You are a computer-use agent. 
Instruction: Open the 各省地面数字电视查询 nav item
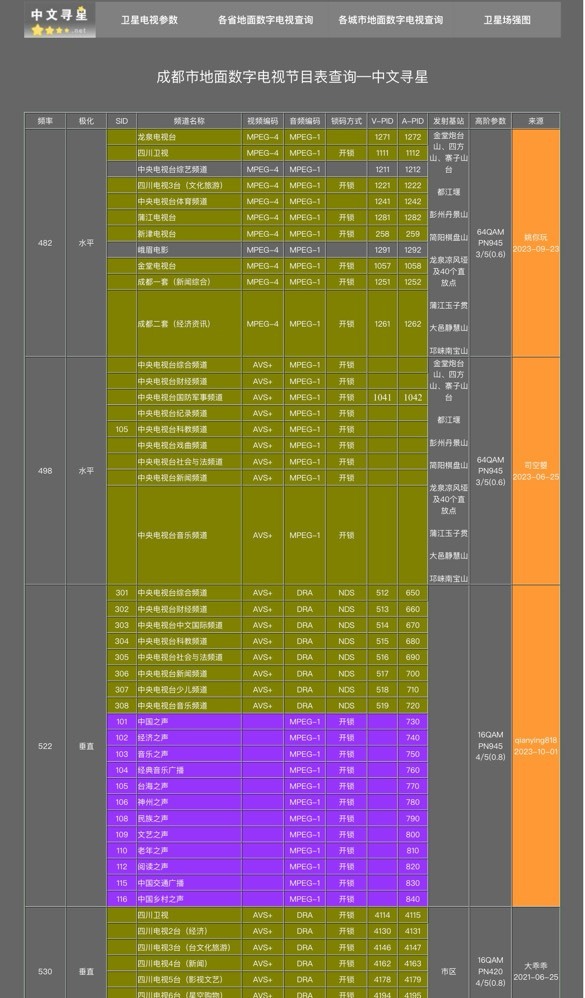265,20
